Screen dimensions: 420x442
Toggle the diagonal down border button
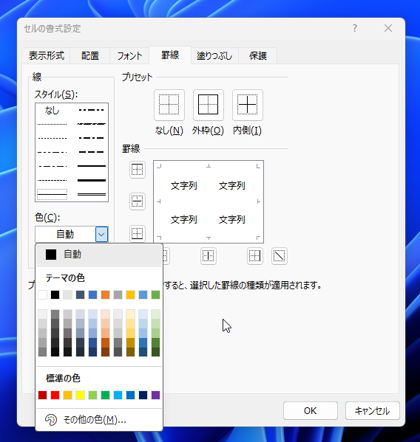tap(279, 256)
